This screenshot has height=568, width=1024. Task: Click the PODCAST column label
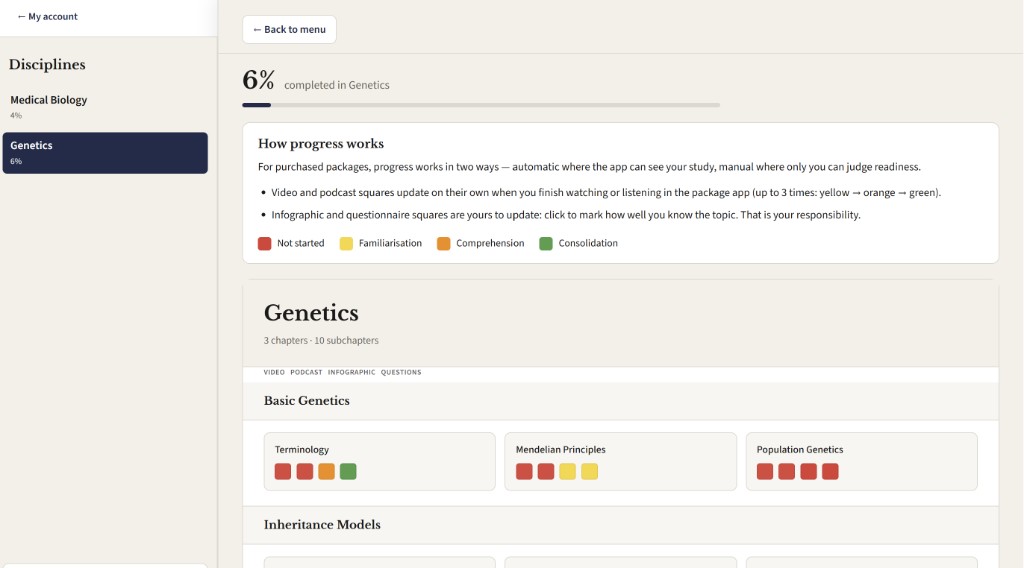306,372
